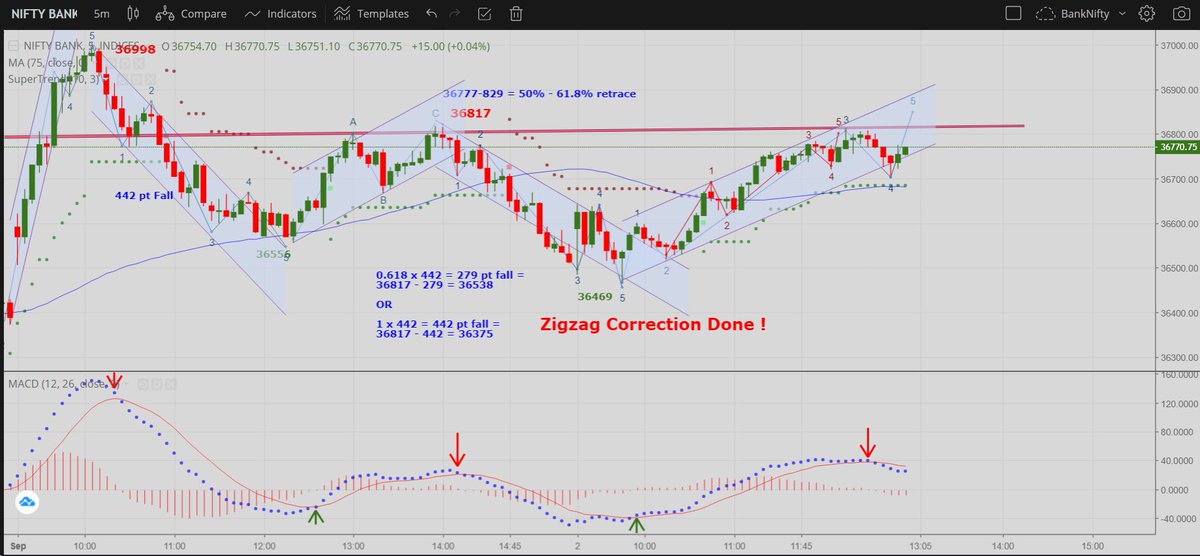Image resolution: width=1200 pixels, height=556 pixels.
Task: Toggle fullscreen square icon
Action: pos(1014,14)
